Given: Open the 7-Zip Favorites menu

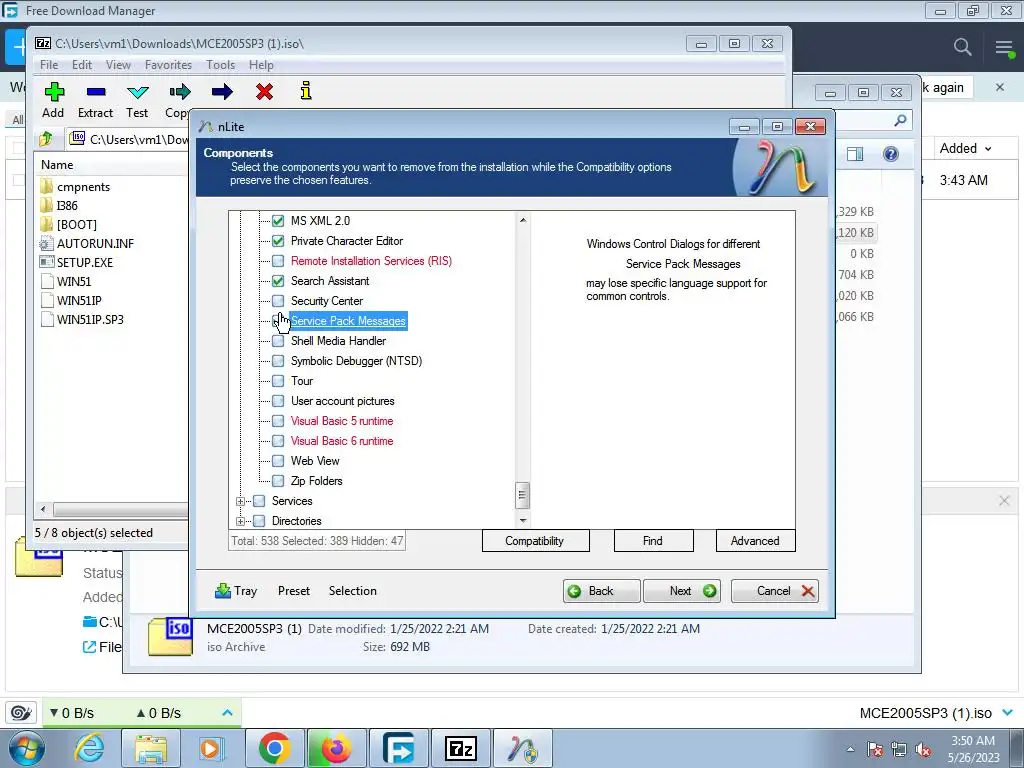Looking at the screenshot, I should pos(168,65).
